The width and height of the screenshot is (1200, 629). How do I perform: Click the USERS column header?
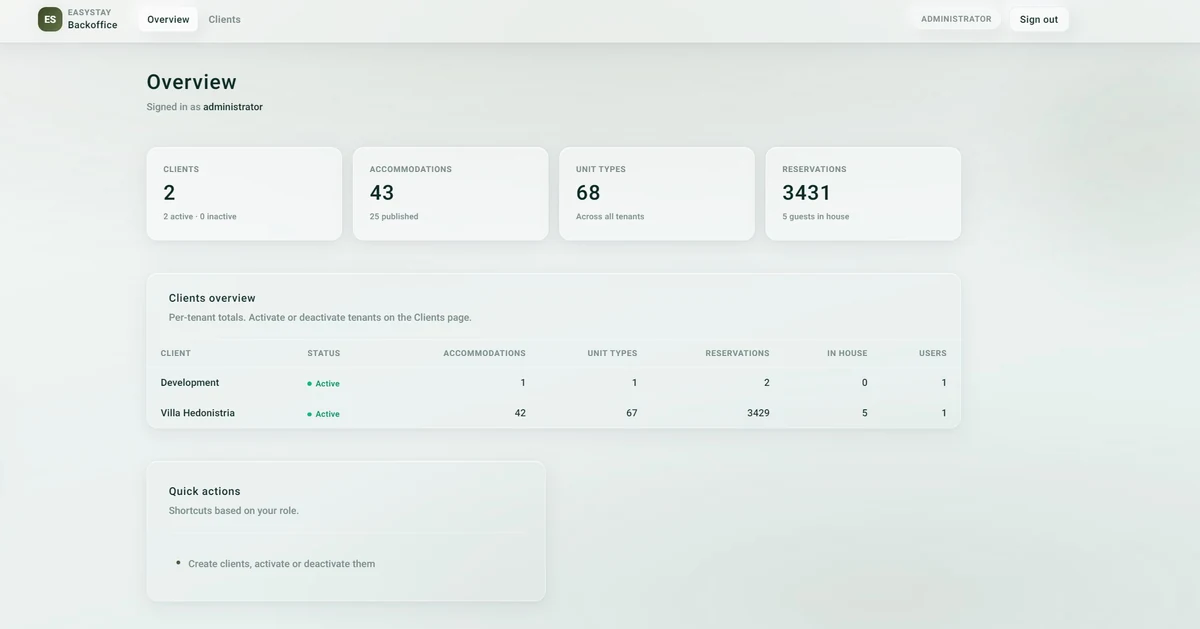coord(933,353)
